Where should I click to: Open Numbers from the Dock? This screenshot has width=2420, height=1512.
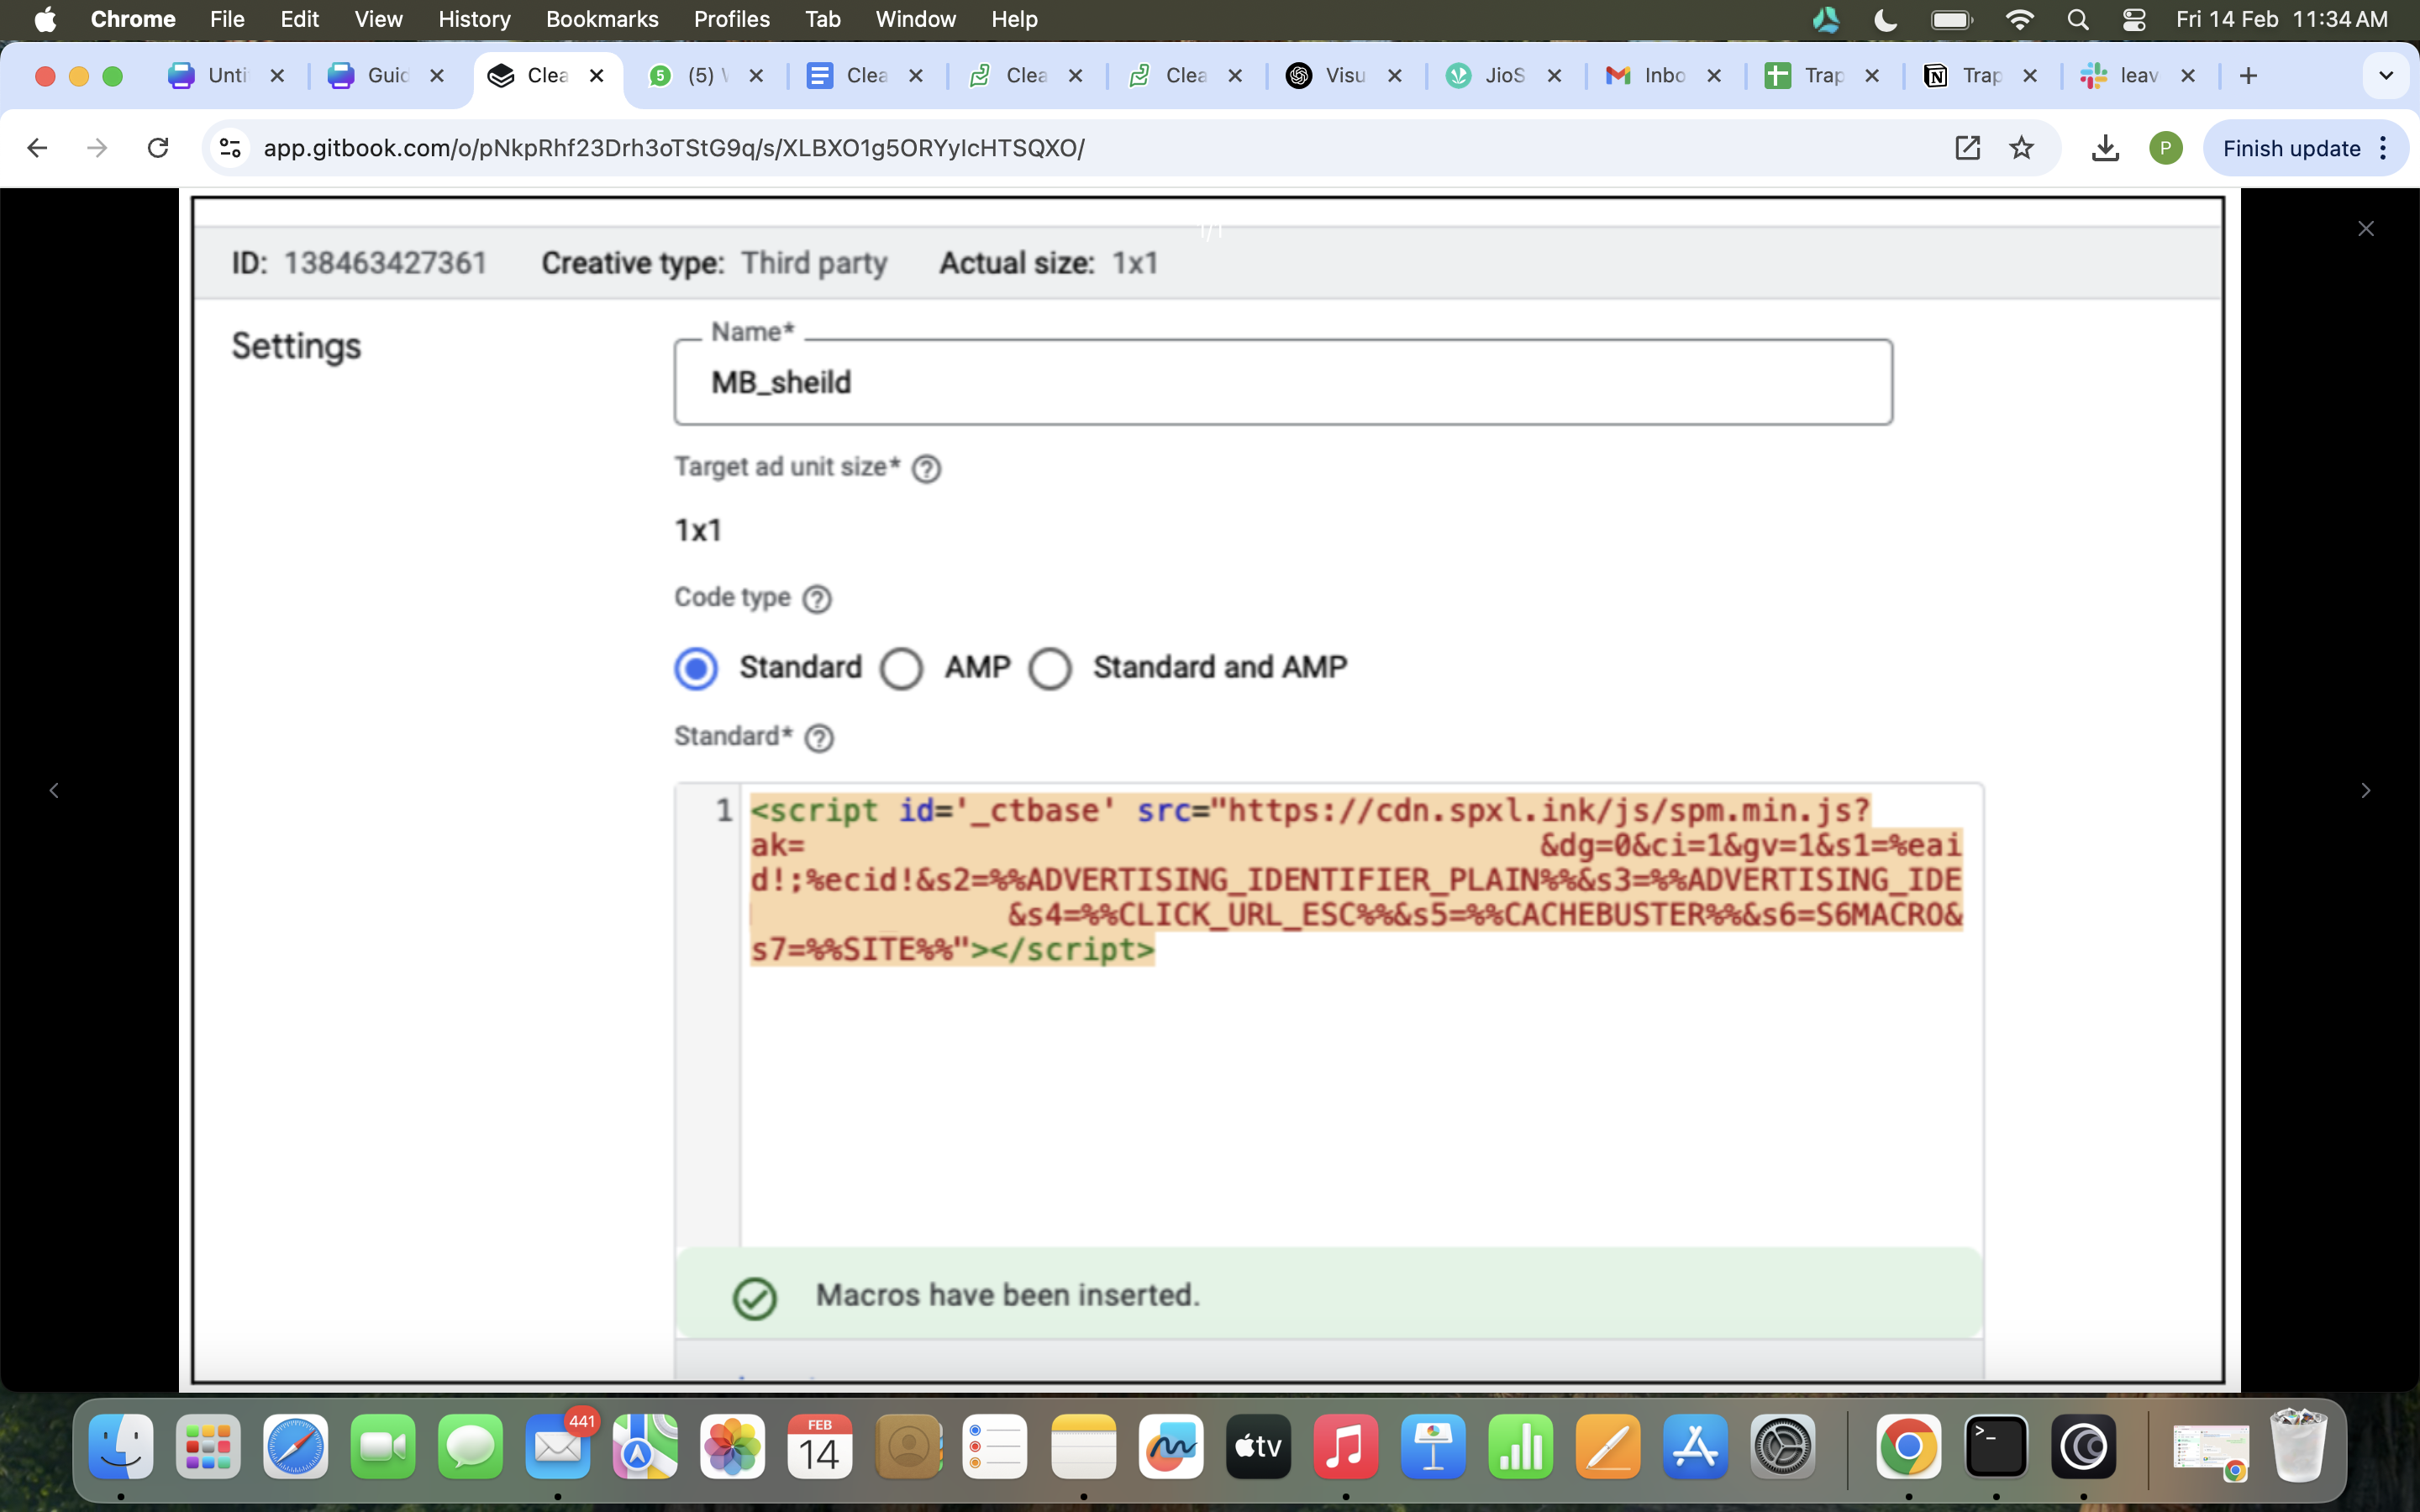pos(1520,1446)
